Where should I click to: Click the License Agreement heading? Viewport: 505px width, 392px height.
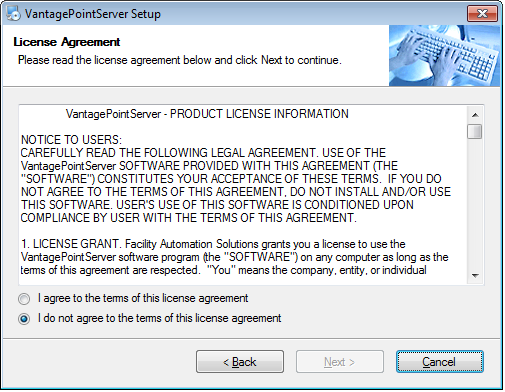[67, 42]
